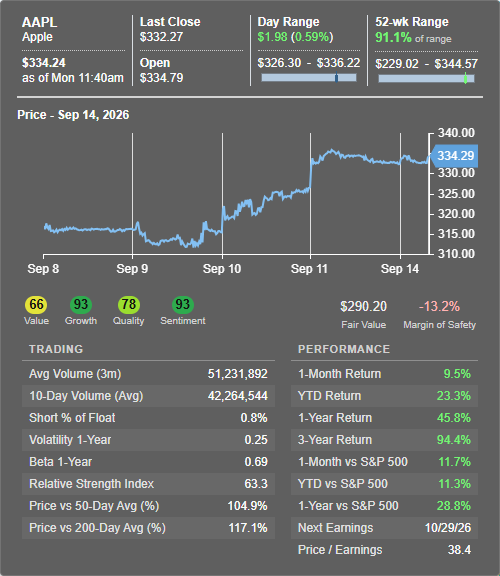Click the Price / Earnings value 38.4
Viewport: 500px width, 576px height.
(x=459, y=550)
